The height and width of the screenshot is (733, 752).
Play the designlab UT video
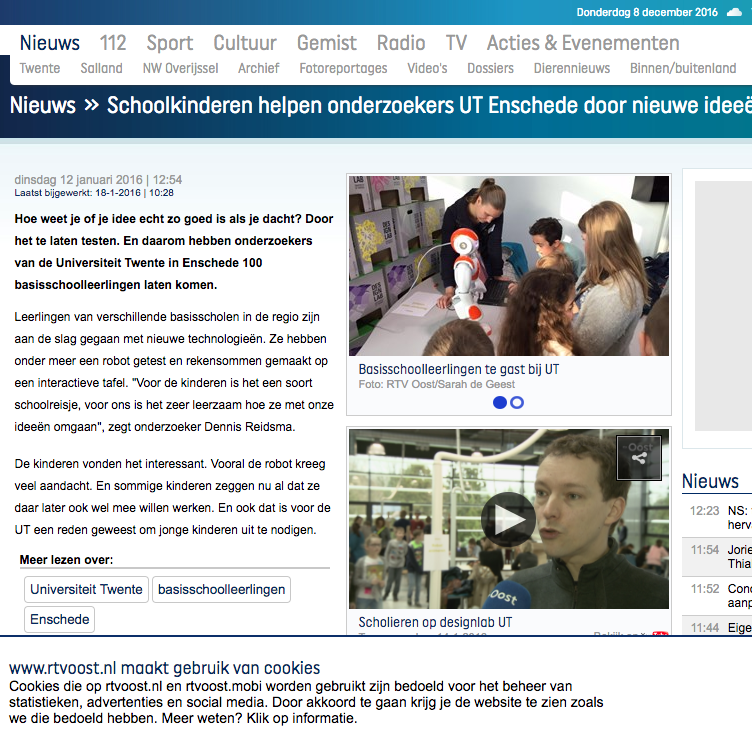tap(508, 519)
